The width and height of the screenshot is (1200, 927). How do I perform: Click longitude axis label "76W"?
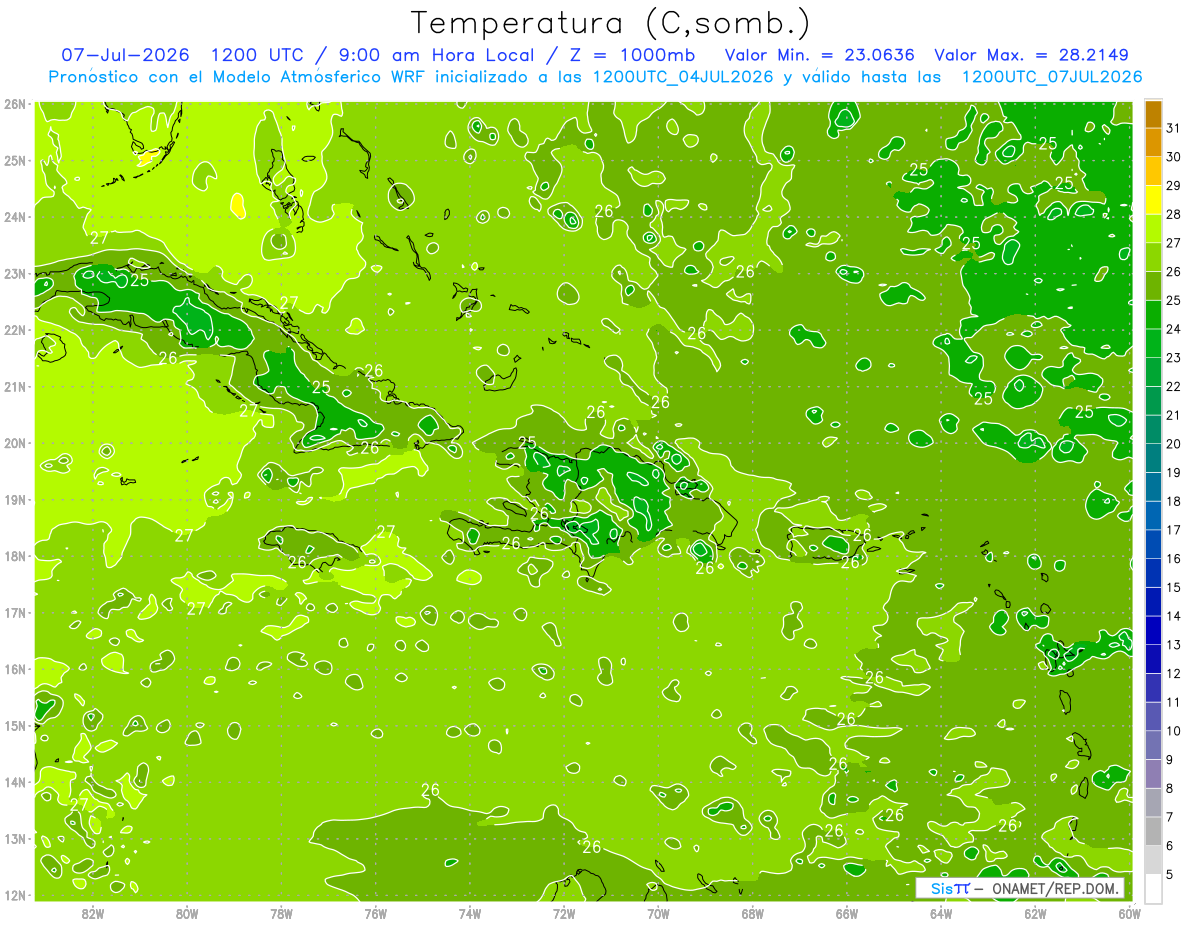click(x=375, y=913)
